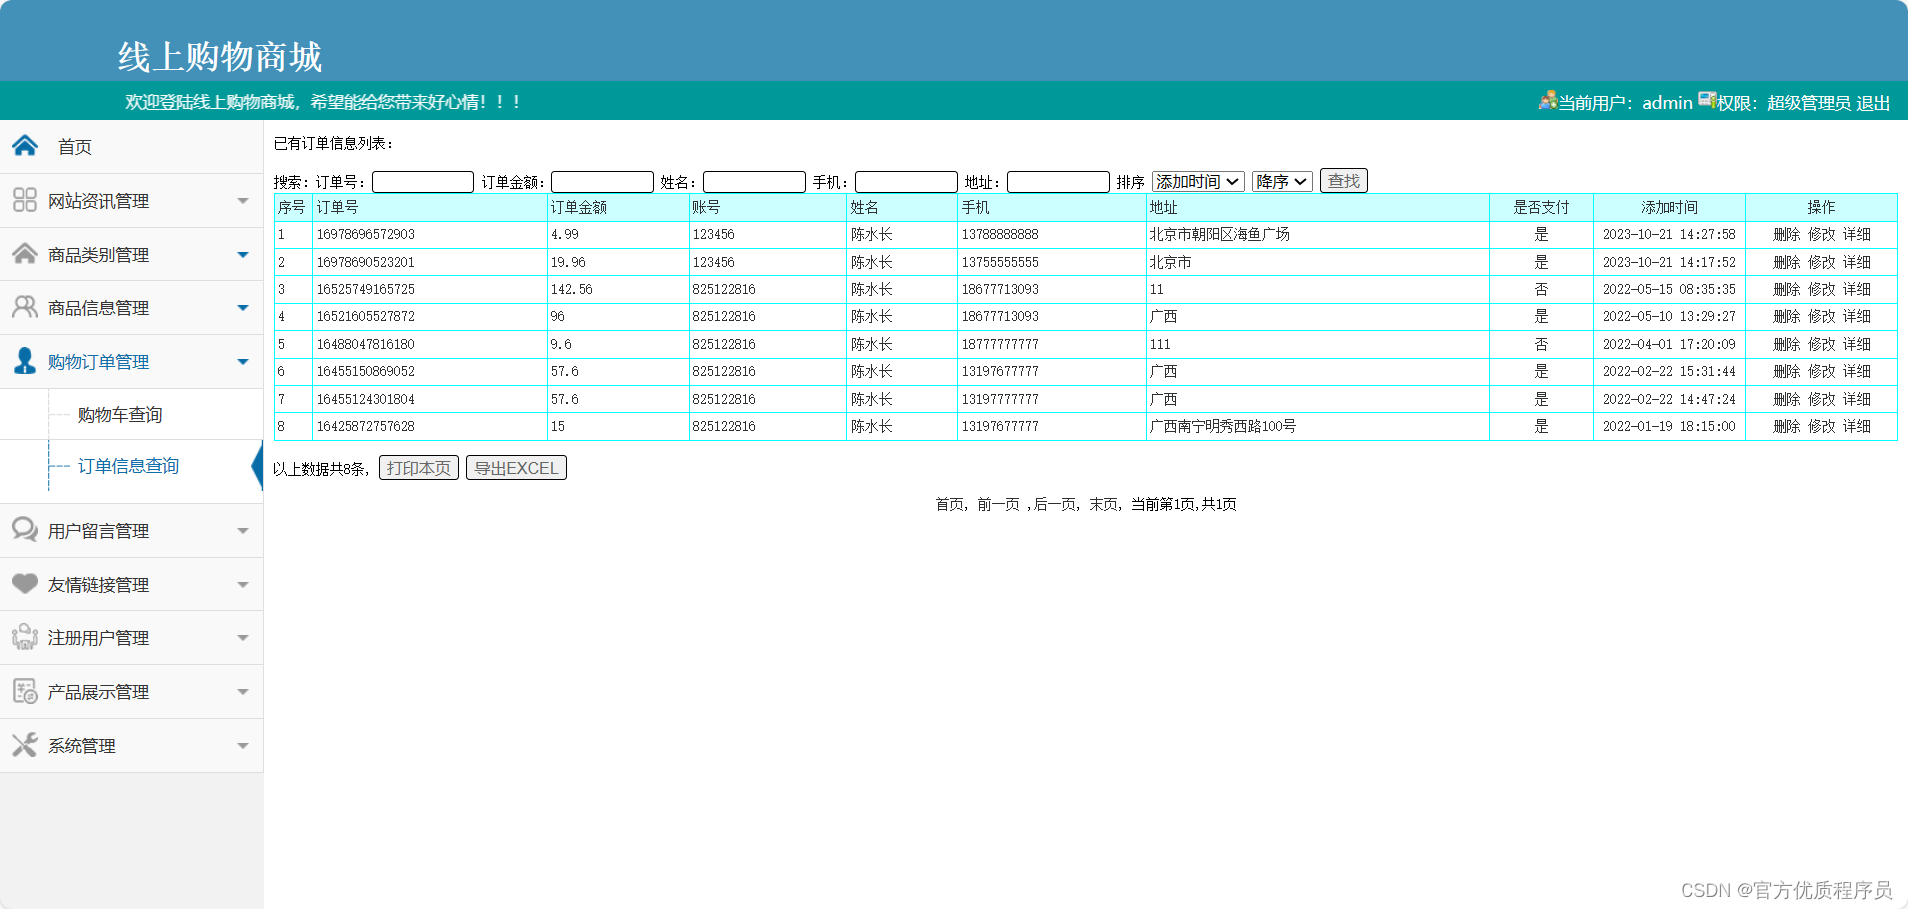
Task: Click the 查找 search button
Action: pos(1343,181)
